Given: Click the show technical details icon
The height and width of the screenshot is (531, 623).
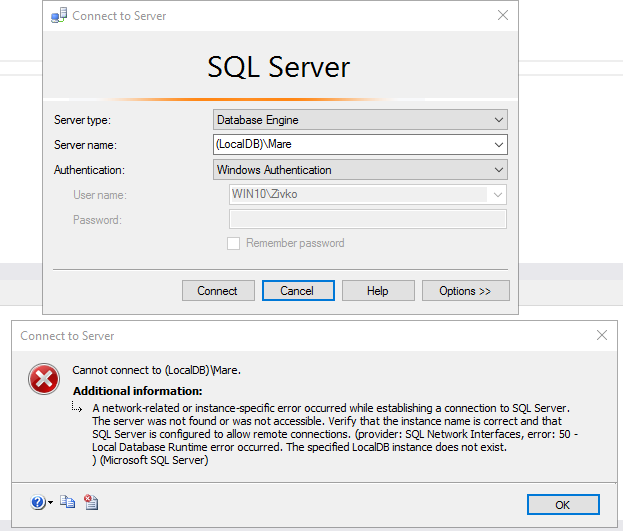Looking at the screenshot, I should coord(91,502).
